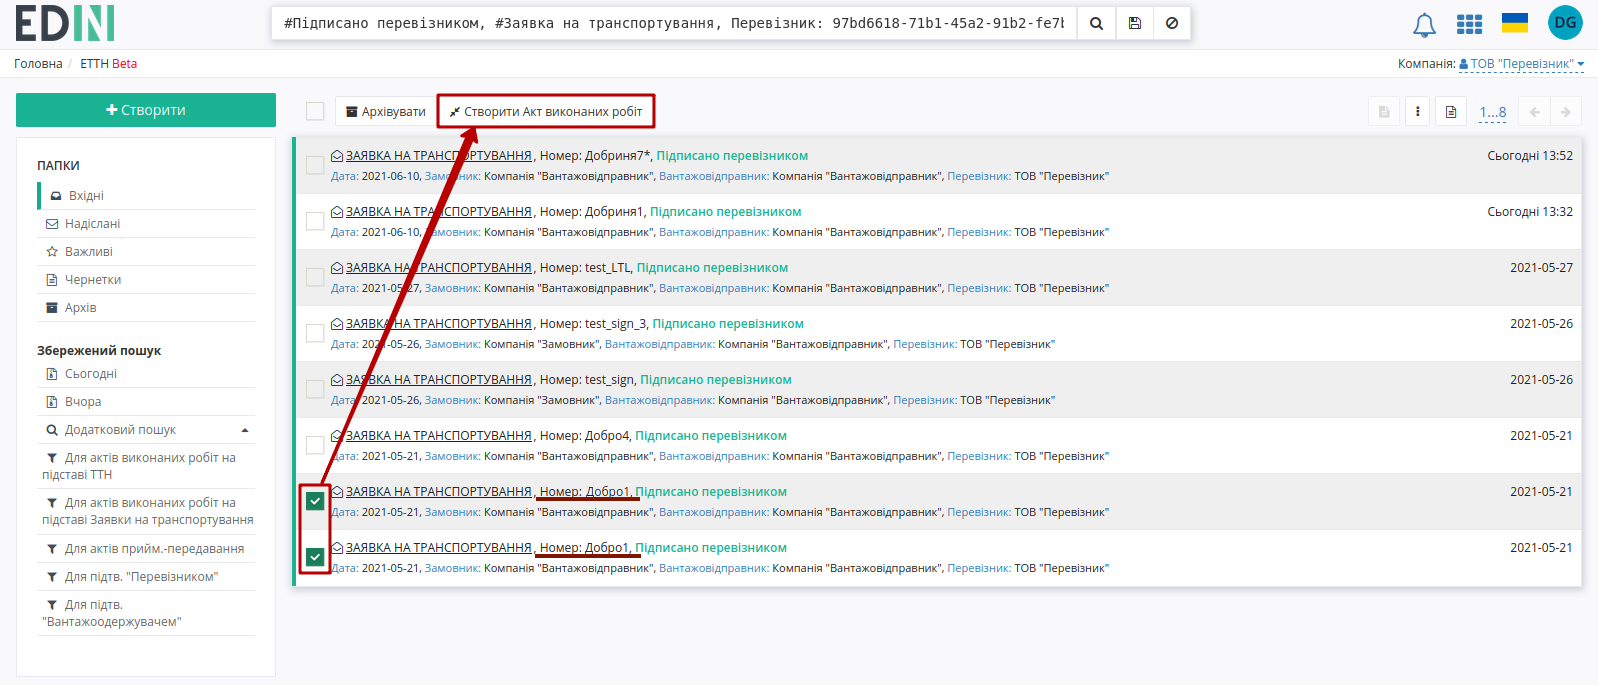Click the vertical dots more-options button
This screenshot has width=1598, height=685.
(1417, 112)
